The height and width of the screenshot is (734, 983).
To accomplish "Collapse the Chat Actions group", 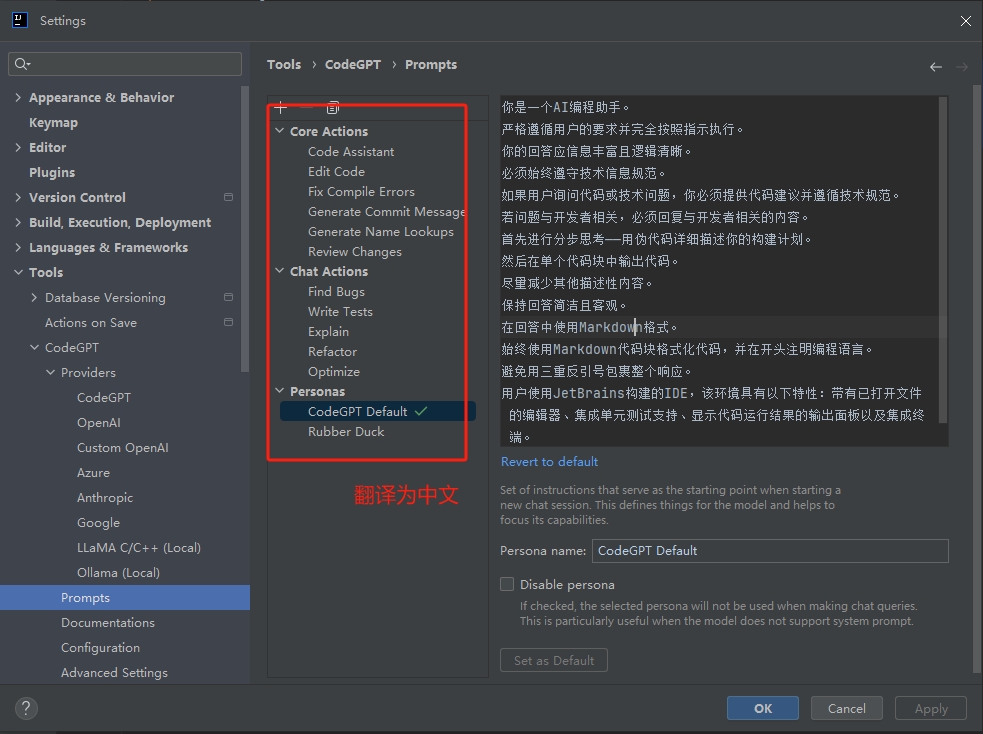I will coord(280,271).
